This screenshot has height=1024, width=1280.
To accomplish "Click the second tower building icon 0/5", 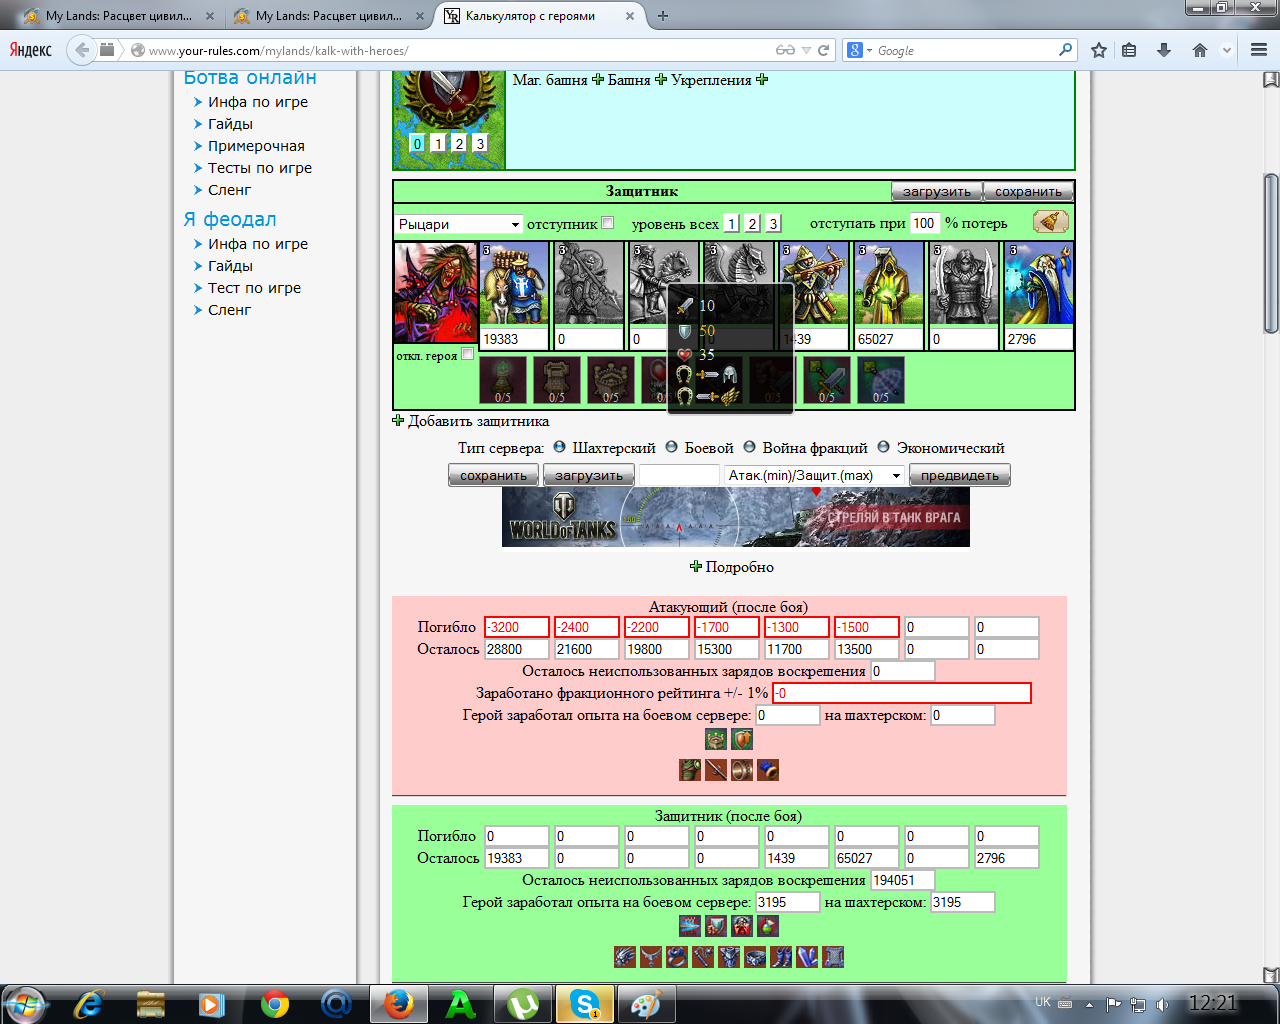I will [557, 380].
